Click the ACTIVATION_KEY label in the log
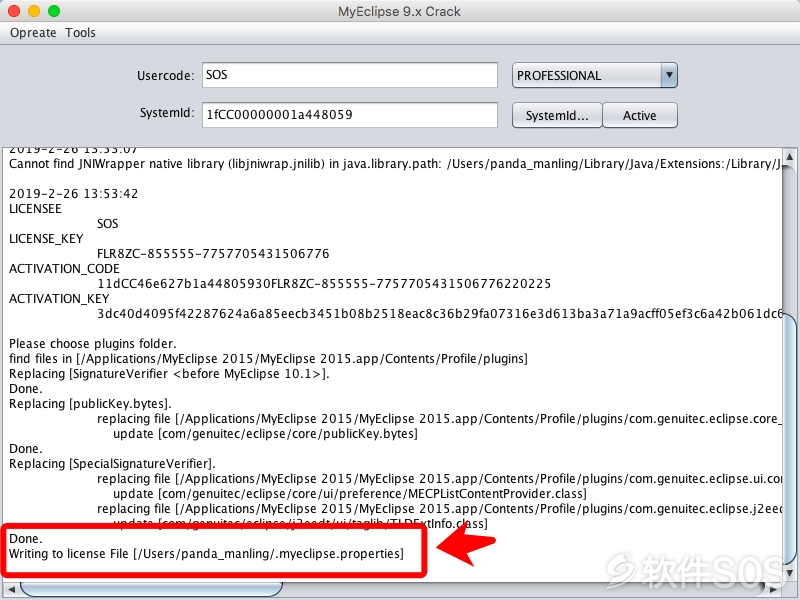The height and width of the screenshot is (600, 800). pyautogui.click(x=59, y=298)
